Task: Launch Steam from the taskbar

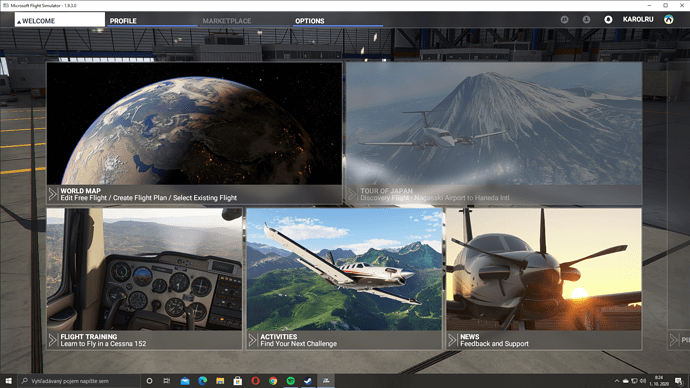Action: 308,381
